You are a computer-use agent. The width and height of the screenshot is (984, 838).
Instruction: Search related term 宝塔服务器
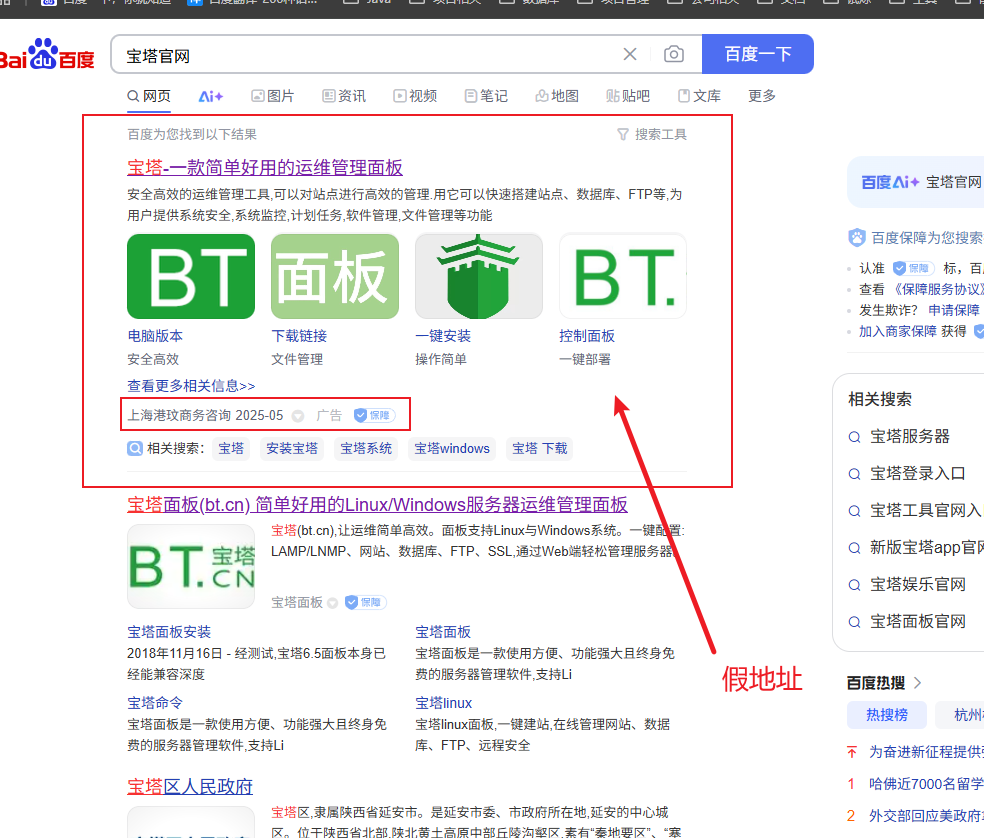click(x=910, y=436)
